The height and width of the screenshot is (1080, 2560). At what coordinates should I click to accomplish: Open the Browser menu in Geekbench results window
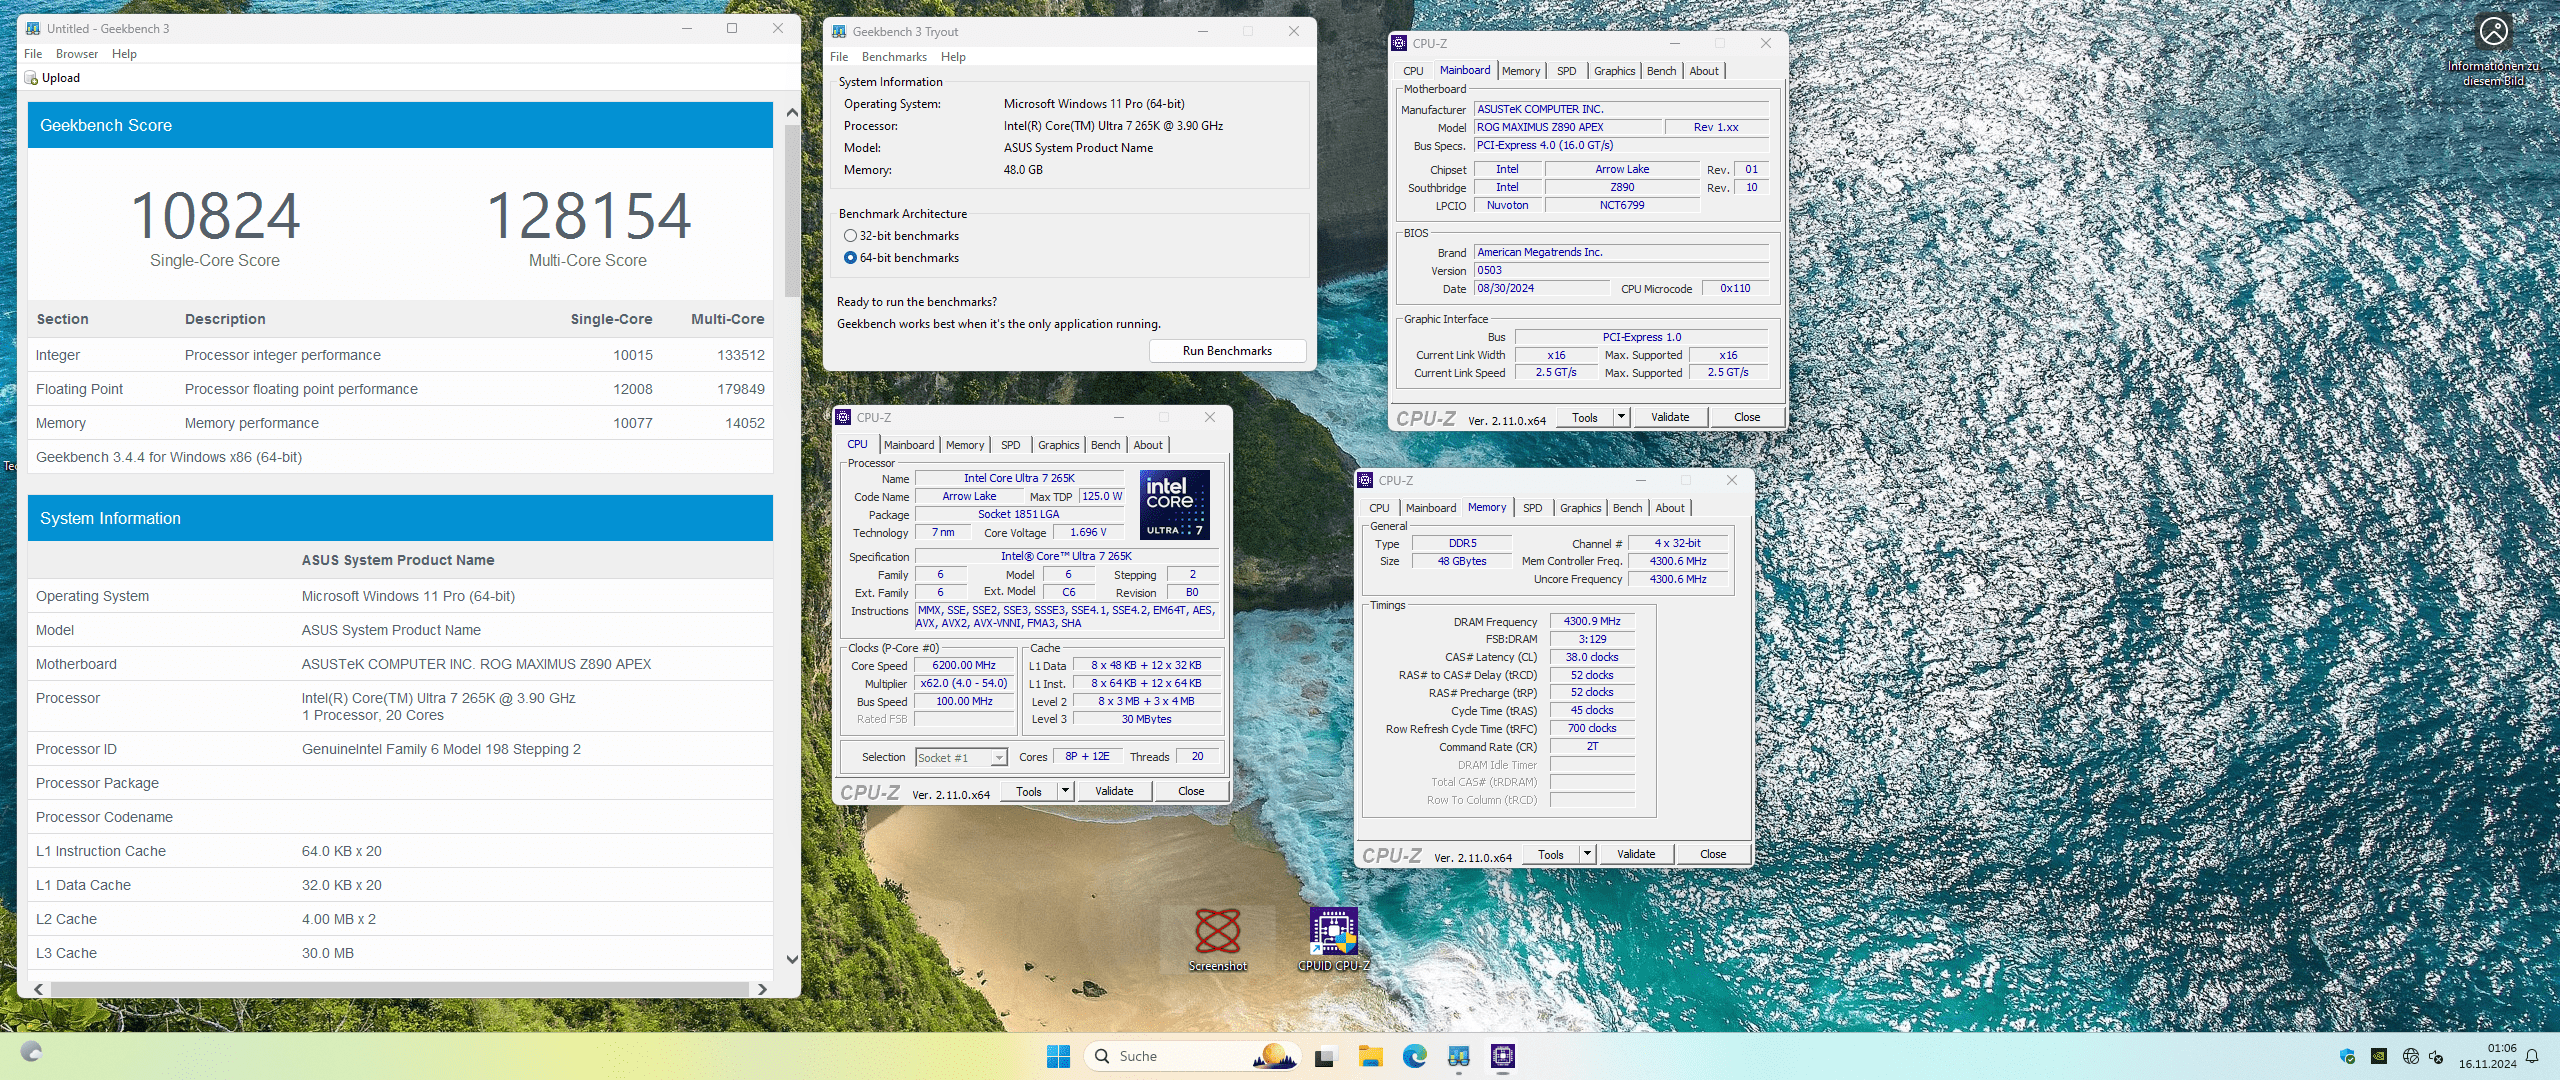coord(77,54)
